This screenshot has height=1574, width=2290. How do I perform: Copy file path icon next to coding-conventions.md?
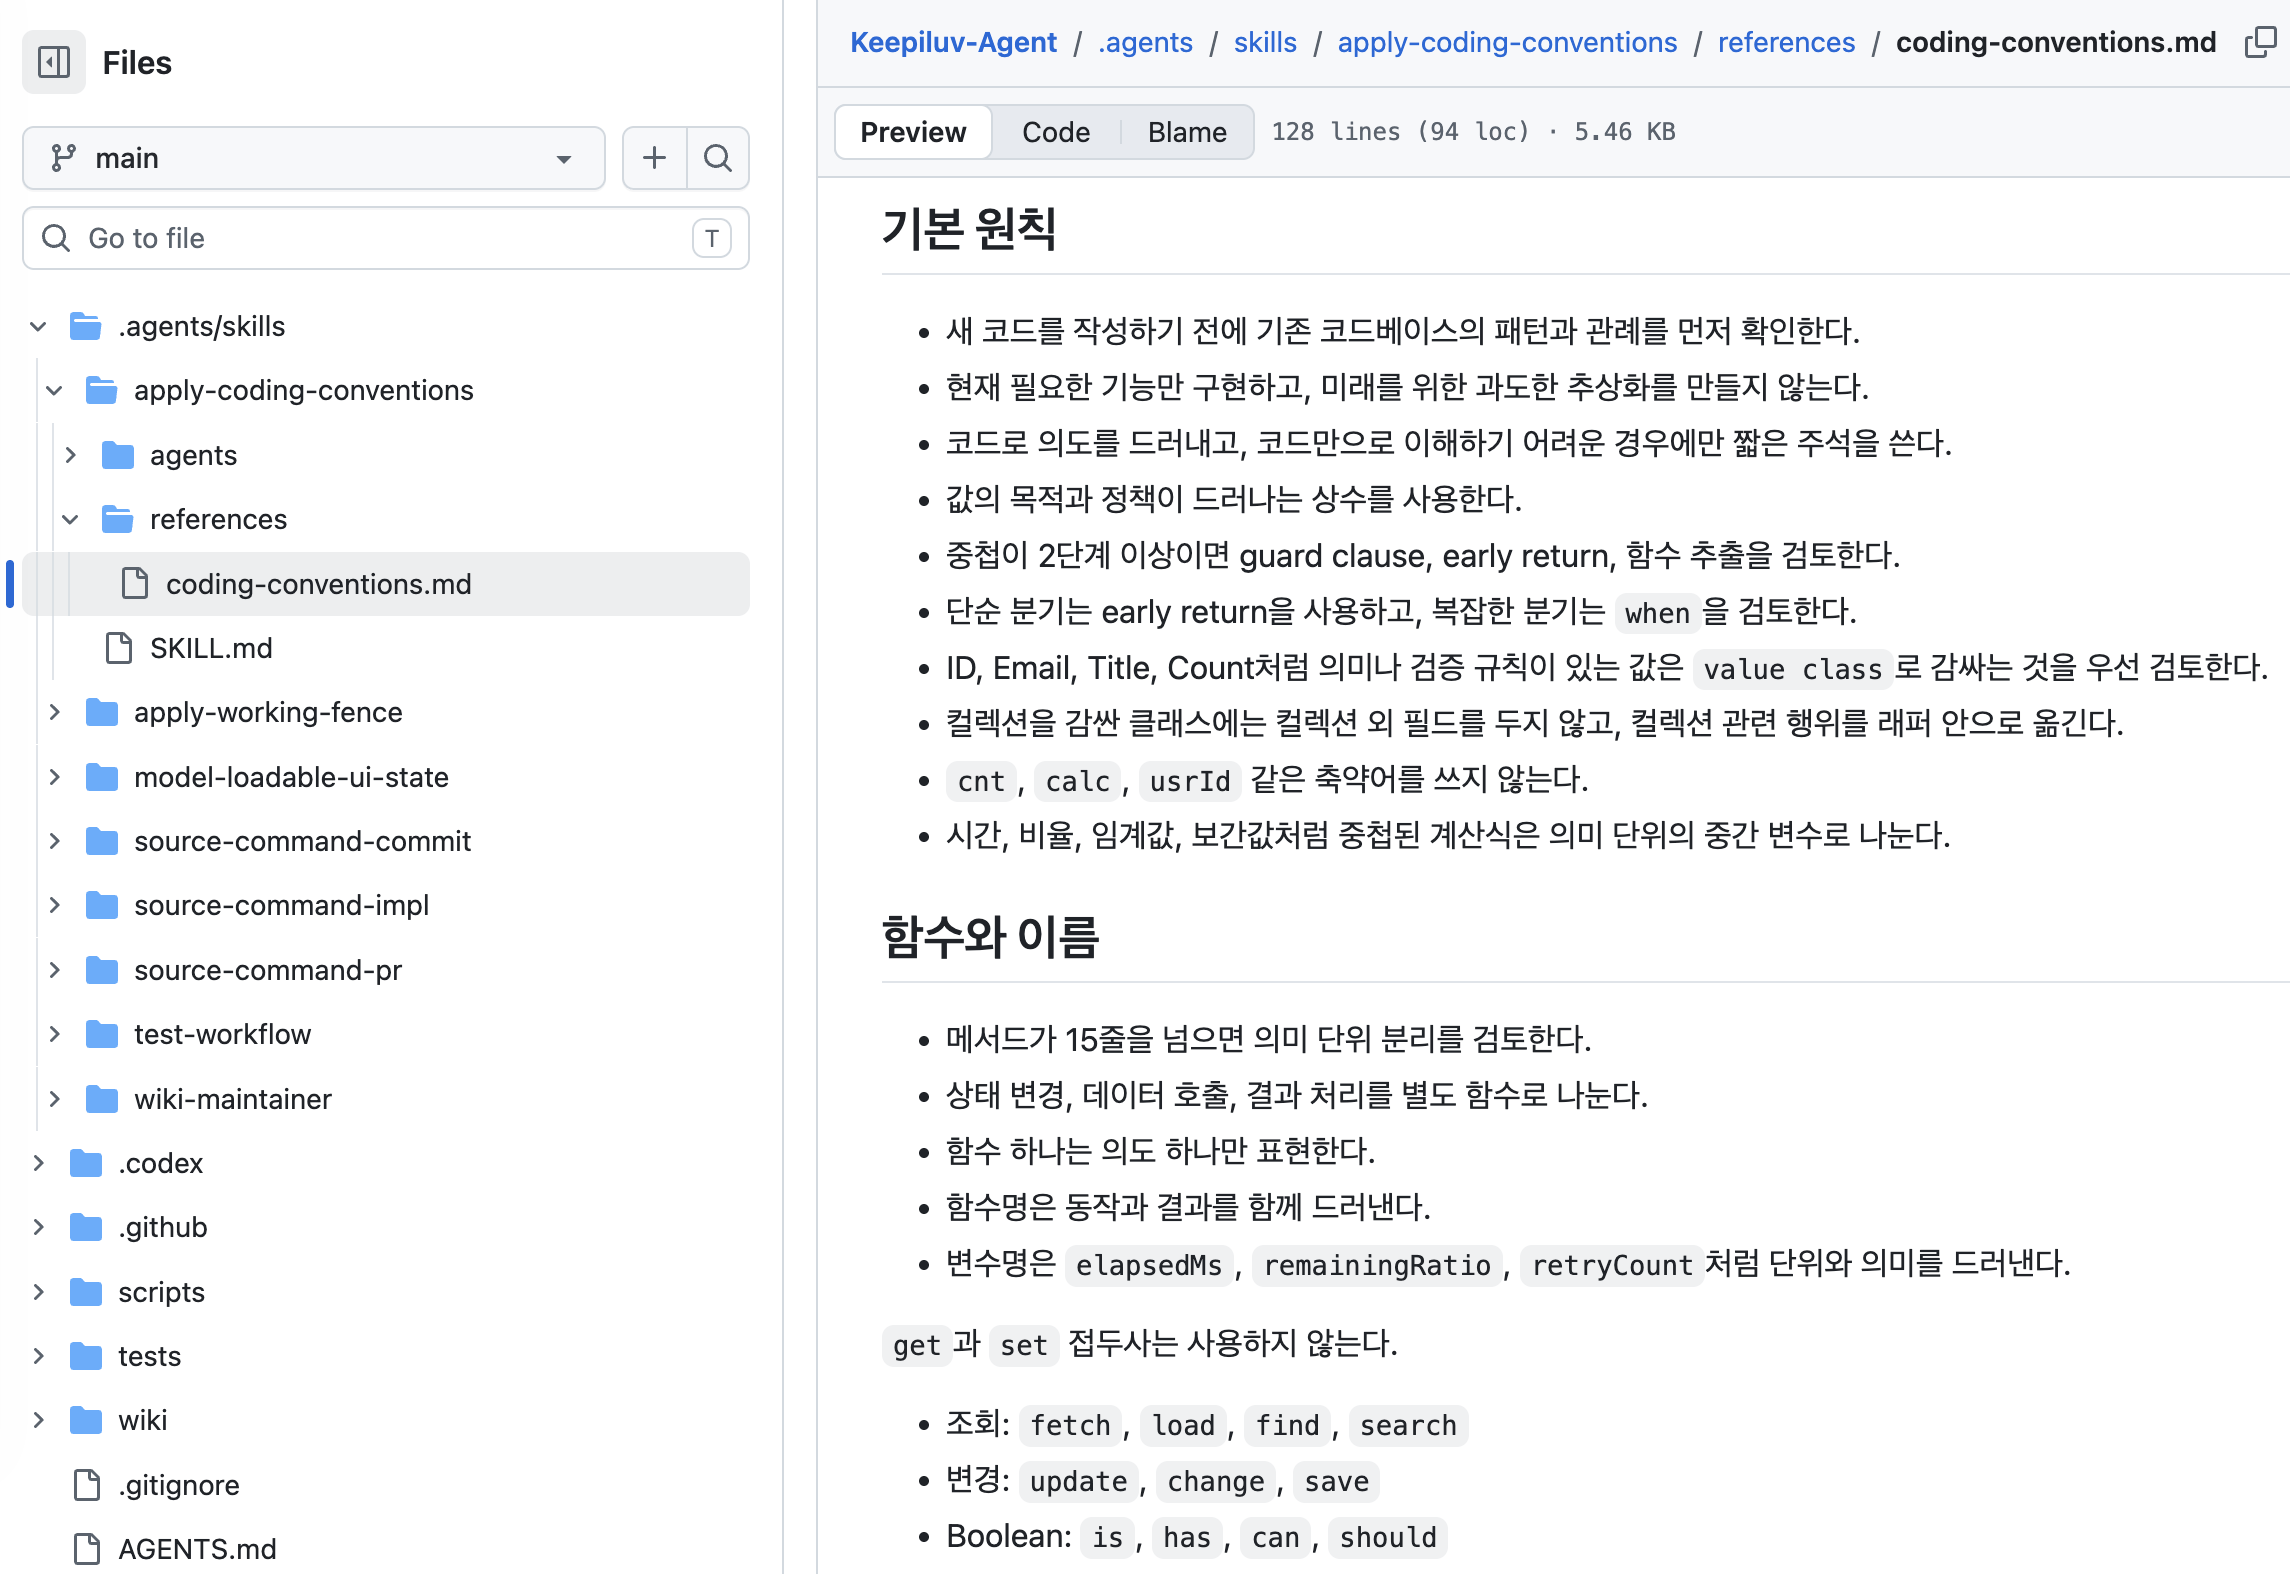2259,42
